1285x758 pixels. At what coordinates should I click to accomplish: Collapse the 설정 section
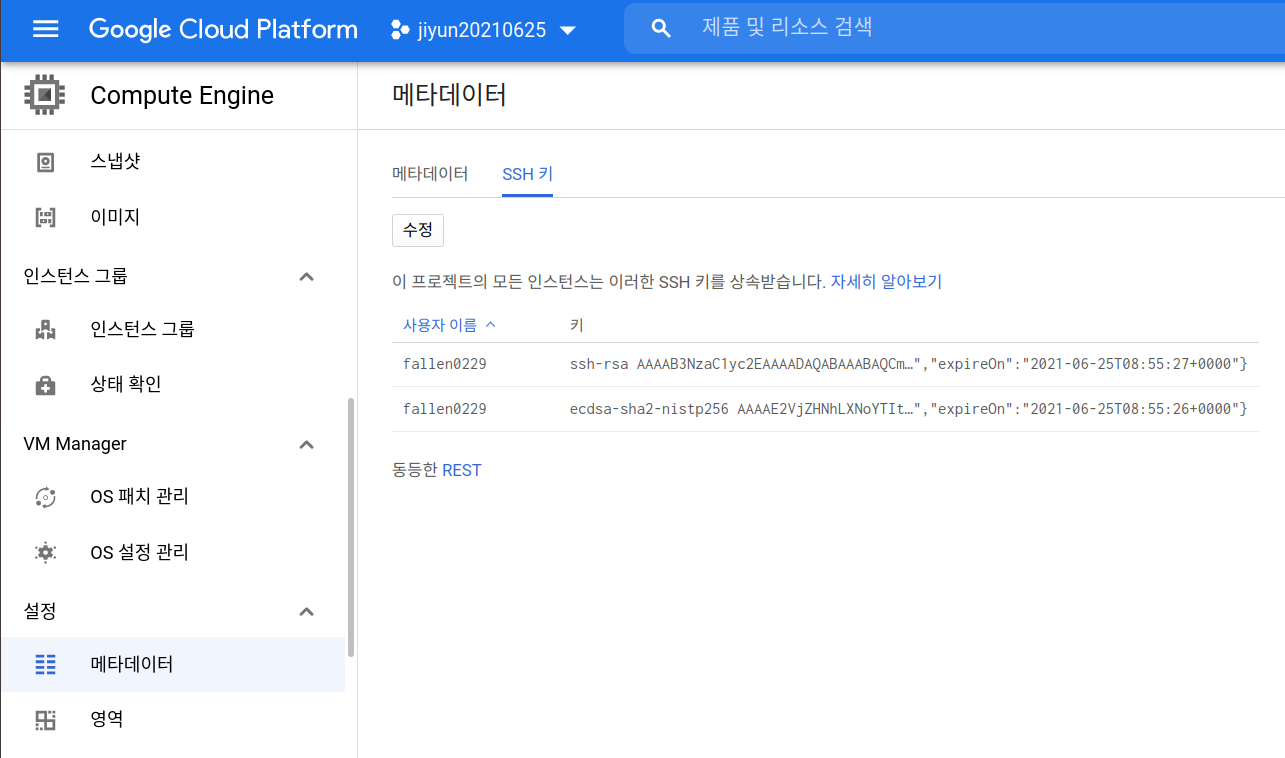[x=307, y=611]
